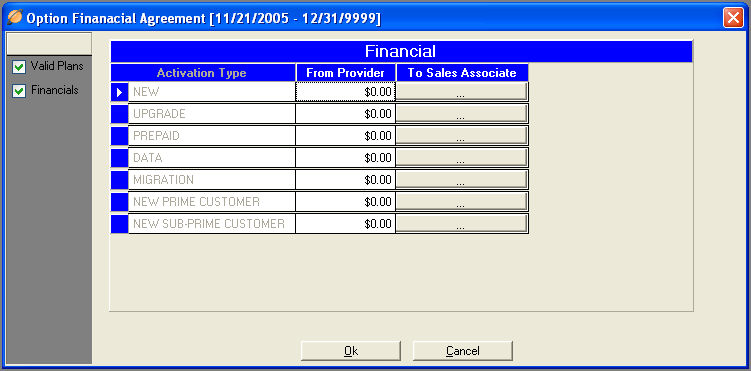Screen dimensions: 751x371
Task: Close the Option Financial Agreement dialog
Action: 733,18
